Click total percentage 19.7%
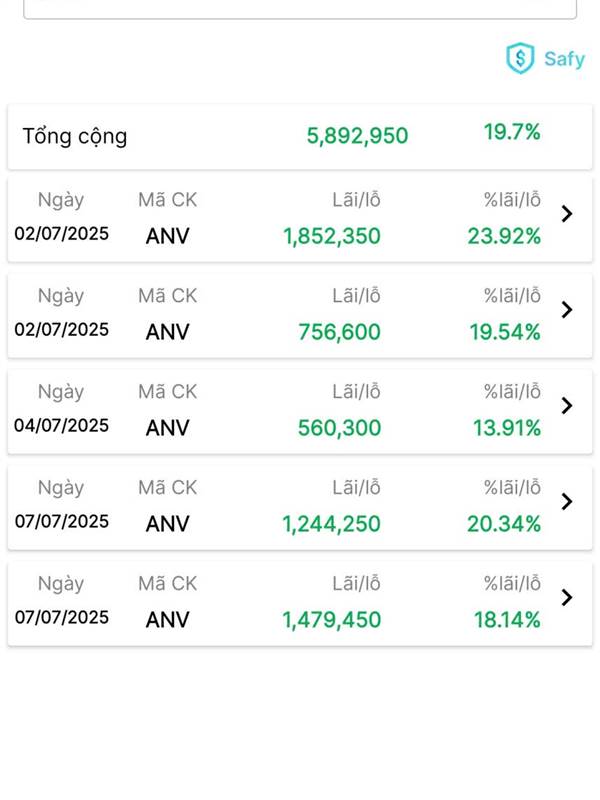Screen dimensions: 600x800 point(512,132)
